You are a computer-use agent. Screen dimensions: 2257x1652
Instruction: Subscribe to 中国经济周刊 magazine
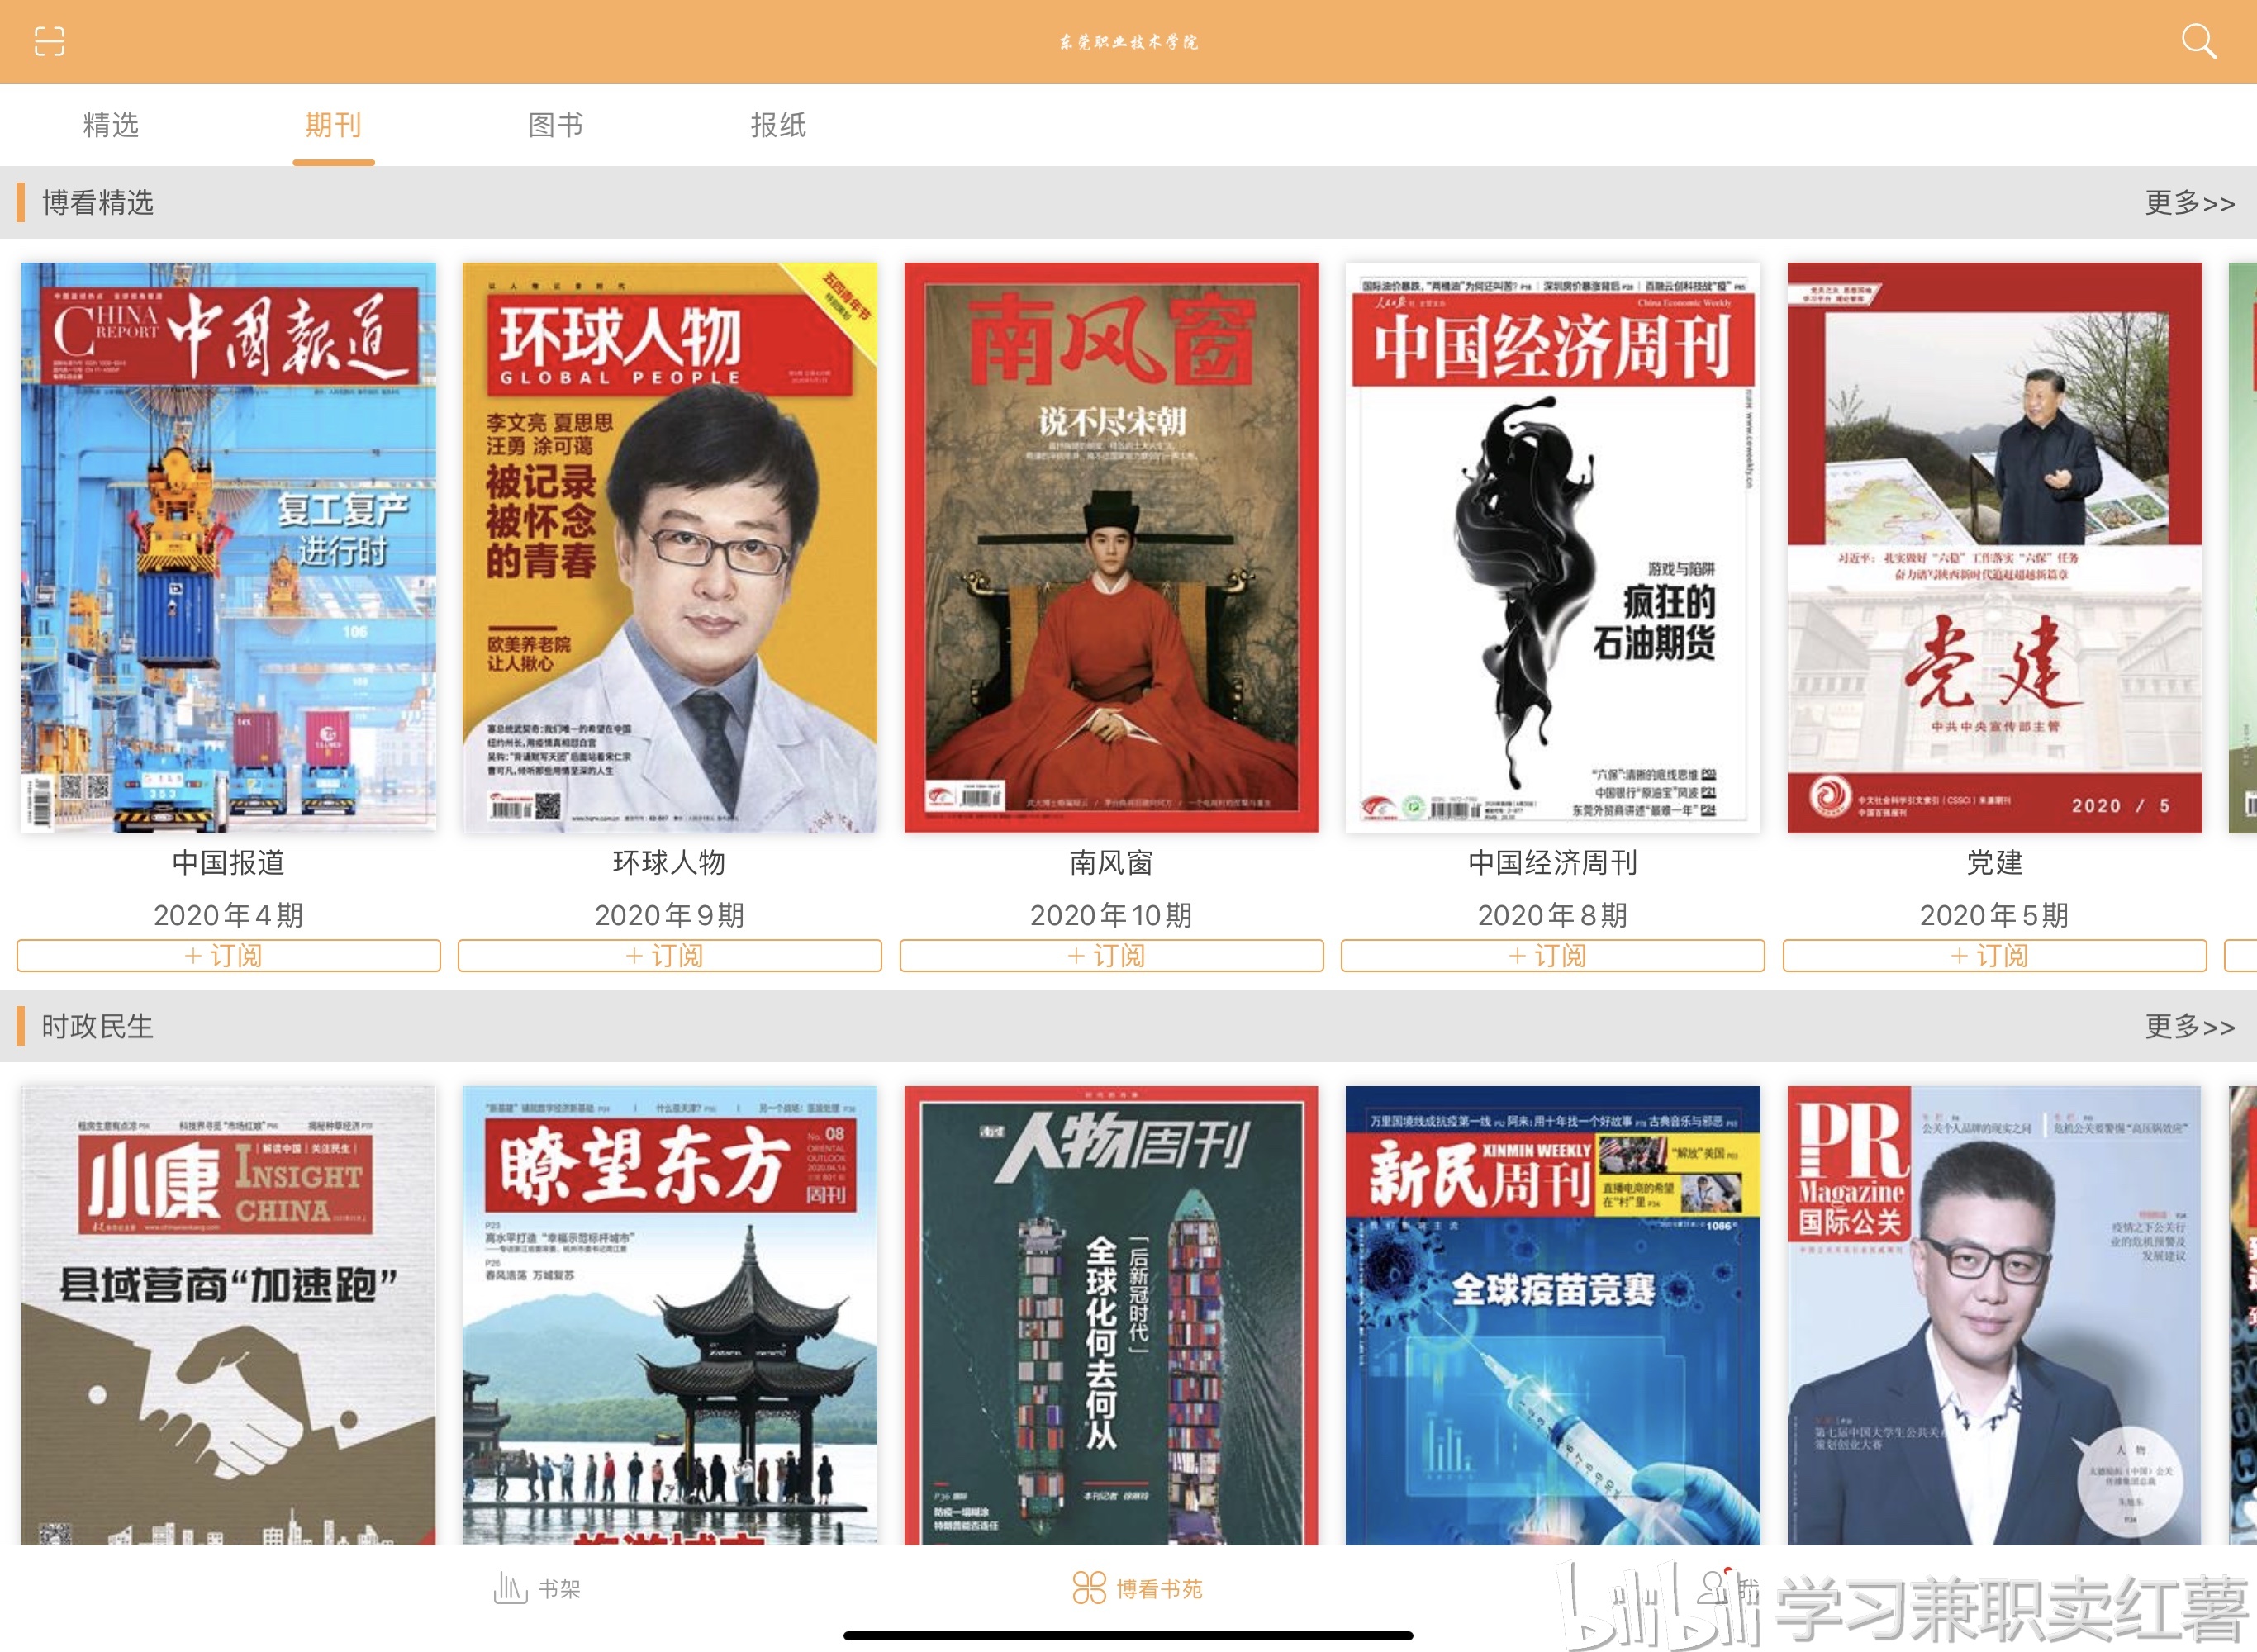[1552, 955]
